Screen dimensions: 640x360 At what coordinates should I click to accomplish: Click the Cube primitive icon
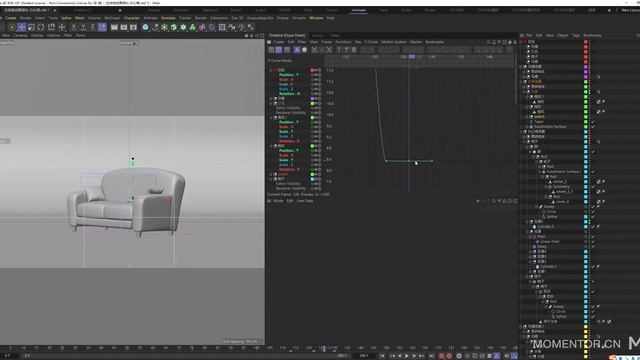(x=146, y=27)
